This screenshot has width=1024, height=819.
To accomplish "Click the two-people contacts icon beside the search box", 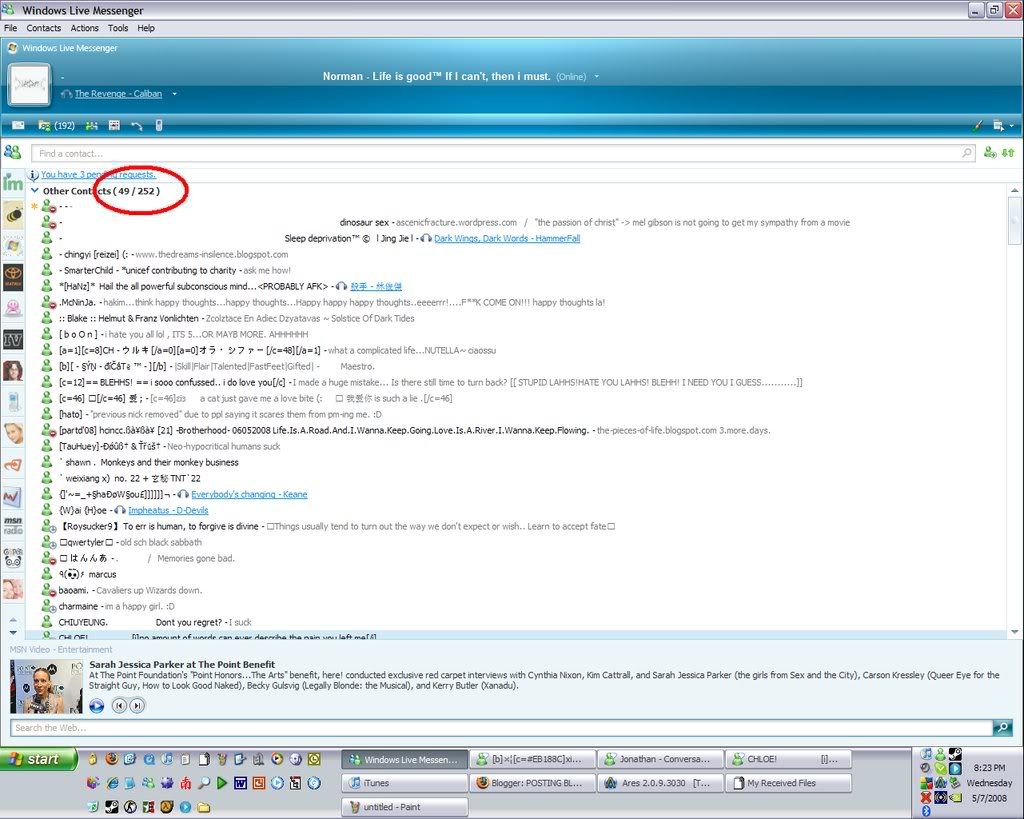I will tap(12, 152).
